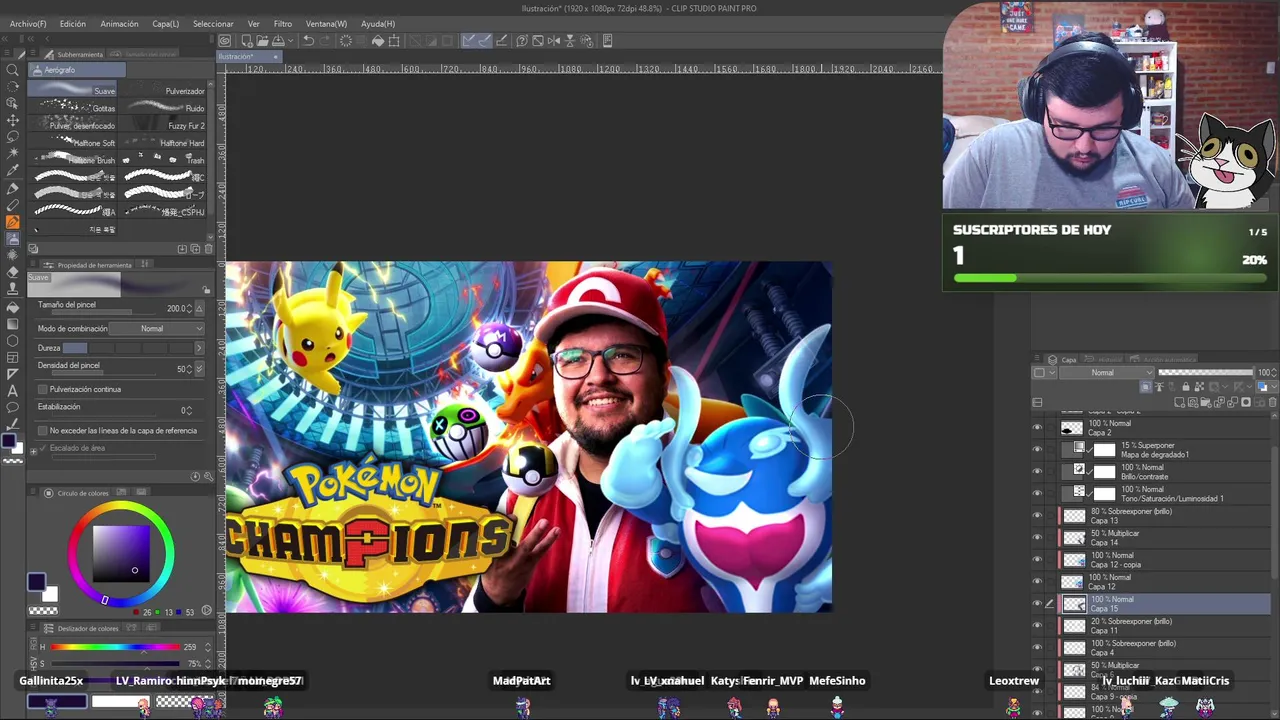Enable Pulverización continua checkbox
This screenshot has width=1280, height=720.
(42, 389)
